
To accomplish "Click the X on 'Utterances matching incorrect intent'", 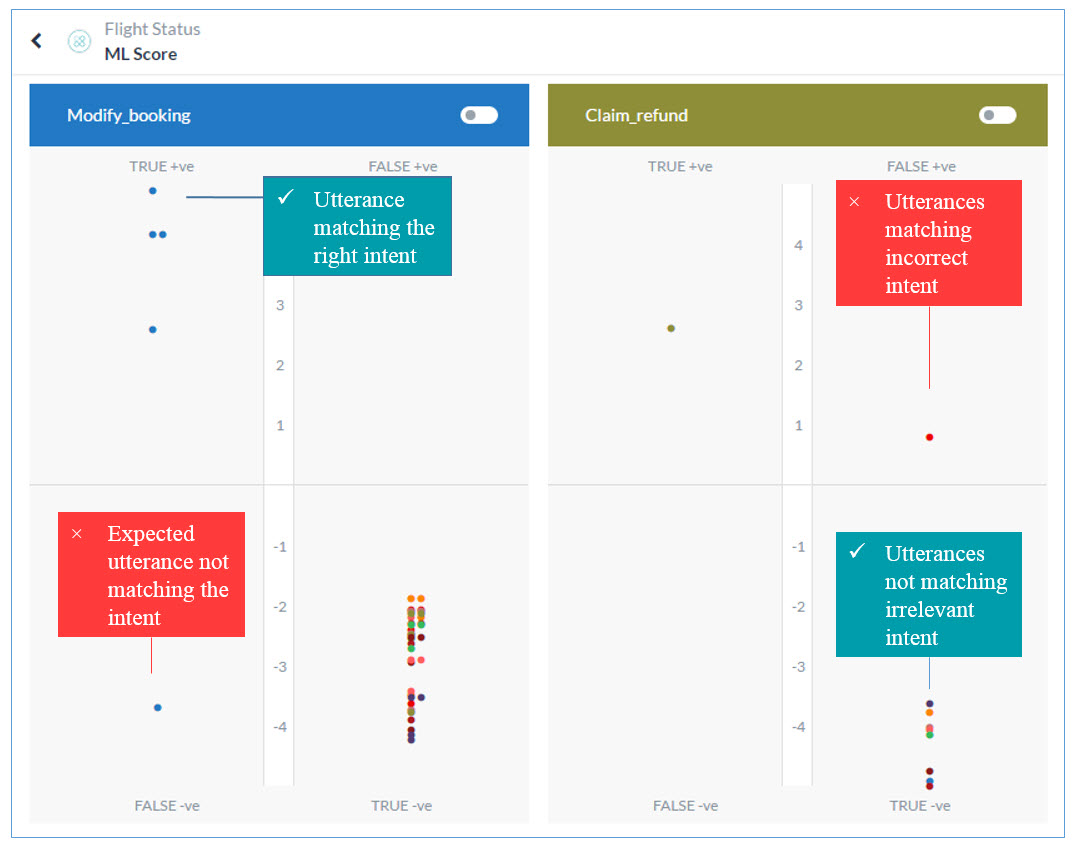I will point(854,202).
